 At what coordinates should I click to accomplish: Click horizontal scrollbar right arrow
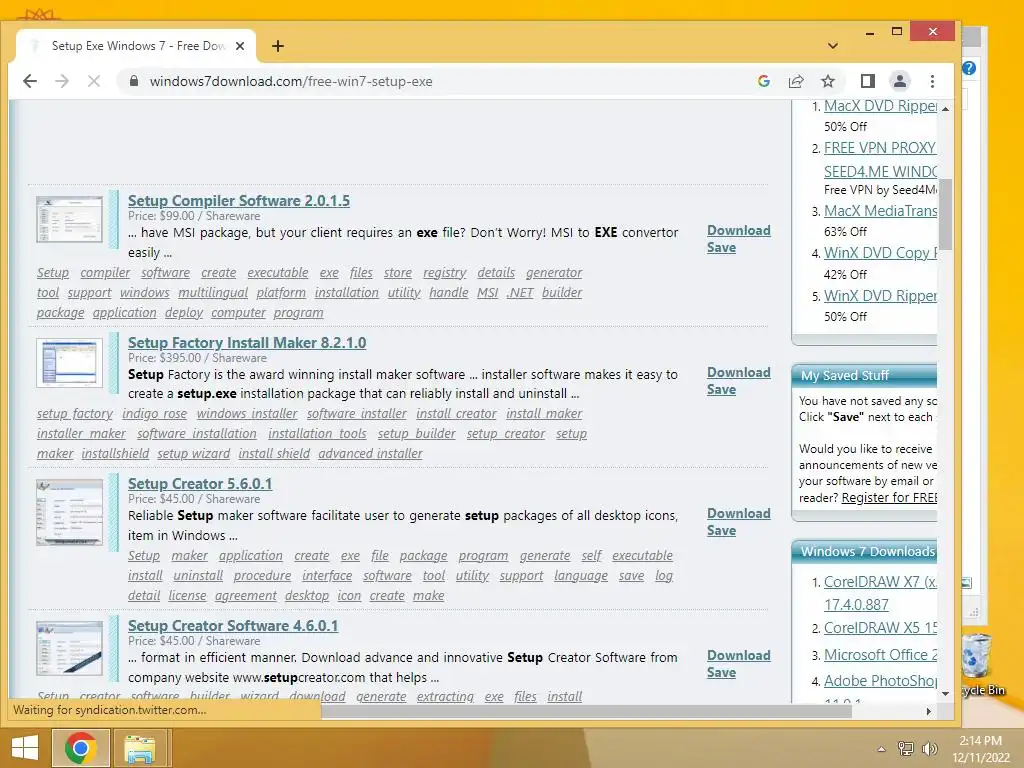pos(929,711)
